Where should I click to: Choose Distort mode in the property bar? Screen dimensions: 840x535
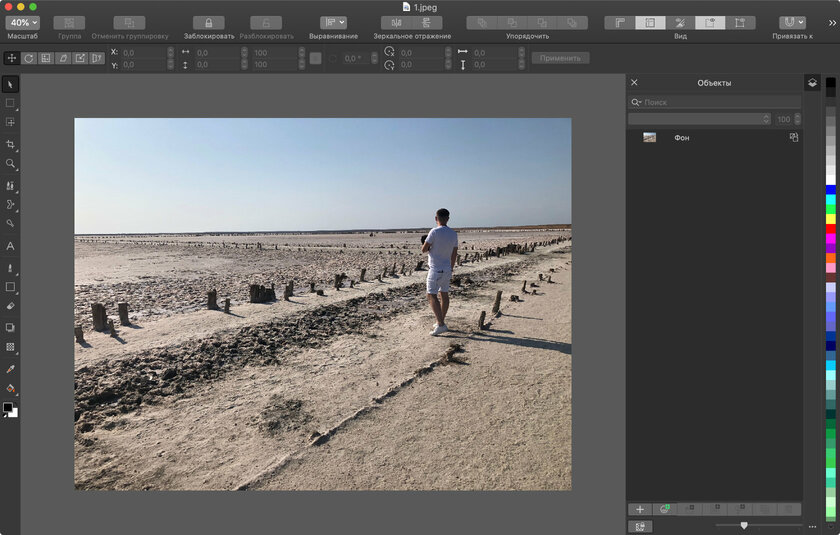[80, 58]
